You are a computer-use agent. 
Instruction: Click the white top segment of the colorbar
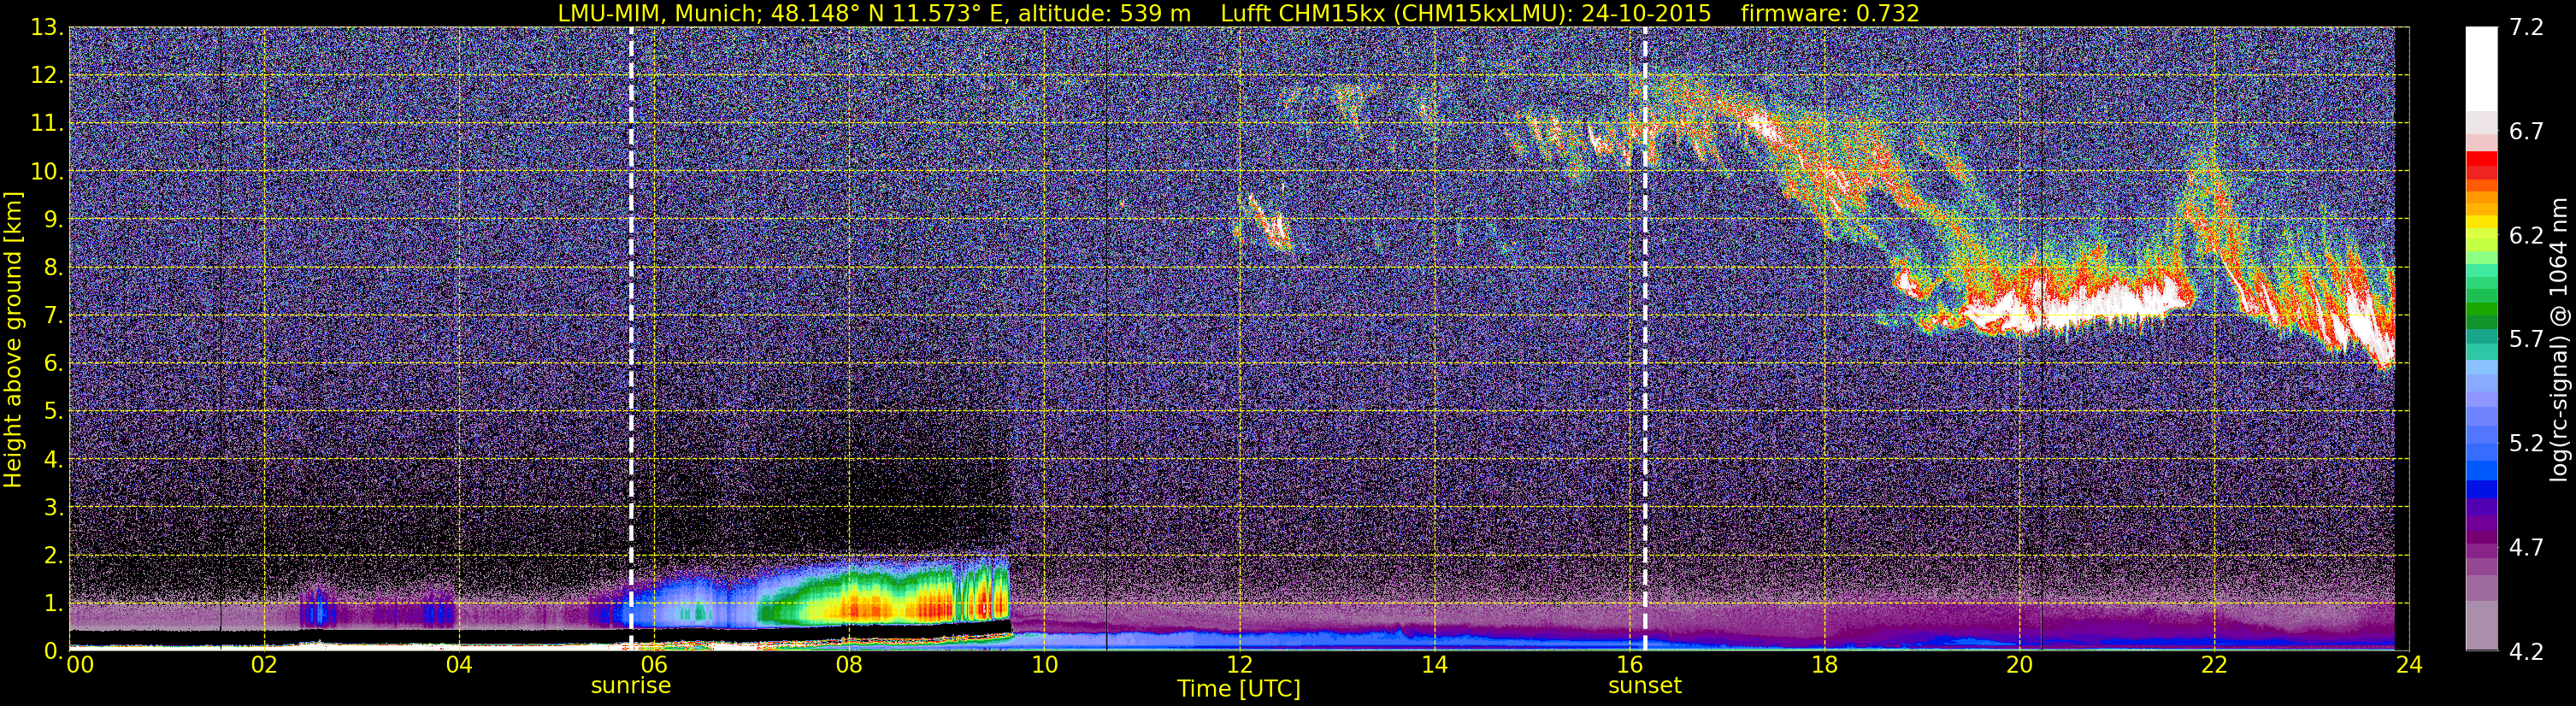(2481, 68)
